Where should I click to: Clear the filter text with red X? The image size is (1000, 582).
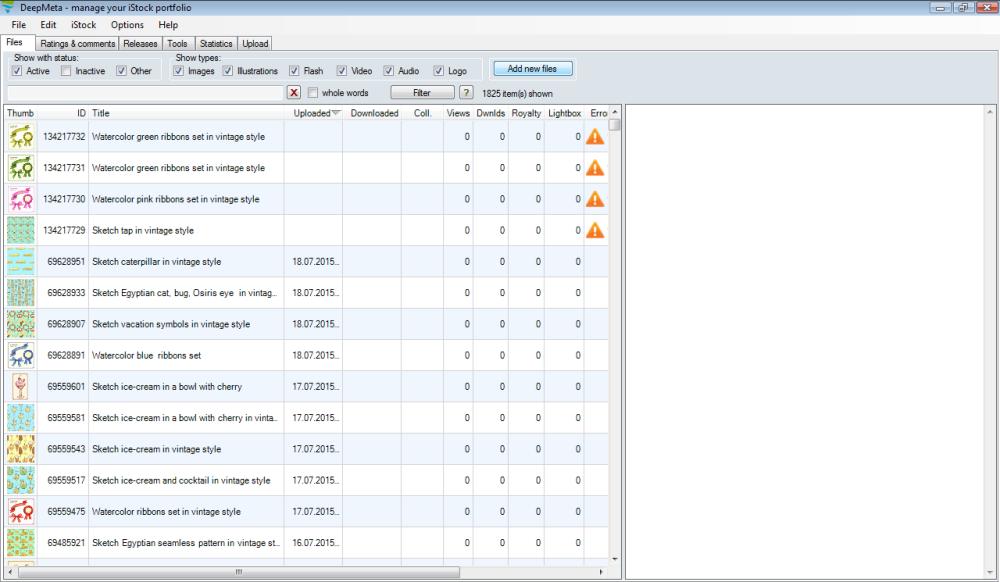[x=293, y=92]
